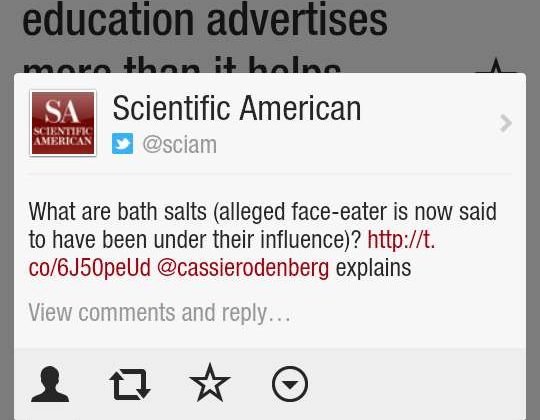Open the red SA avatar image

[63, 123]
